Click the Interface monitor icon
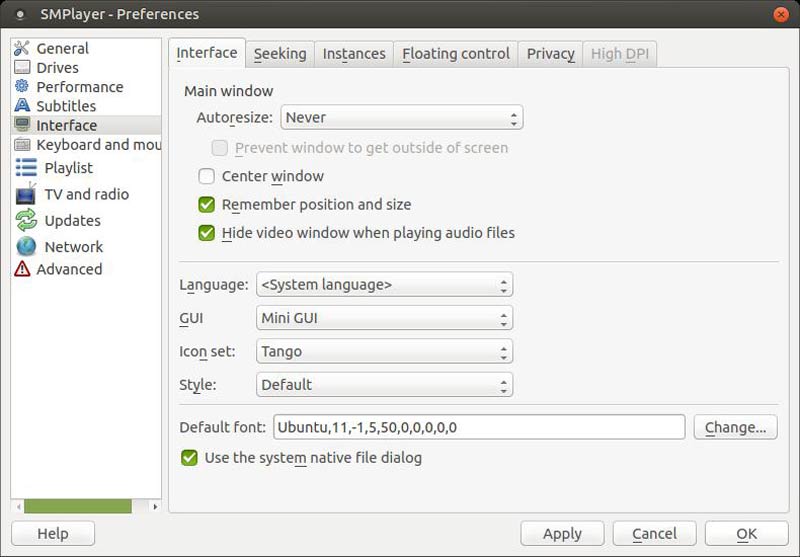800x557 pixels. click(x=22, y=125)
